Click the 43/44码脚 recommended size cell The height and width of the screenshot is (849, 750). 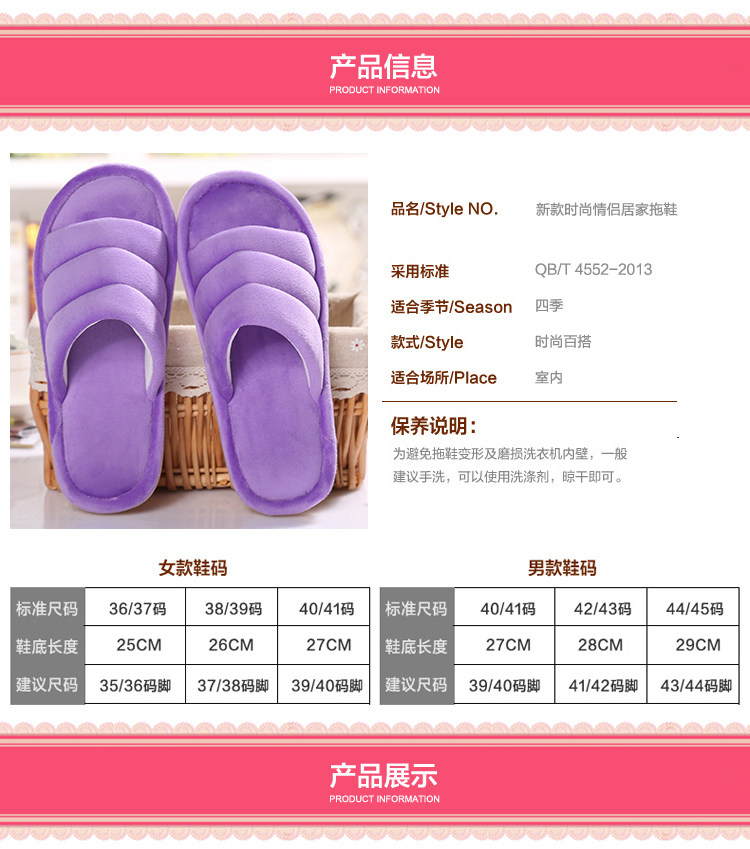(x=693, y=685)
